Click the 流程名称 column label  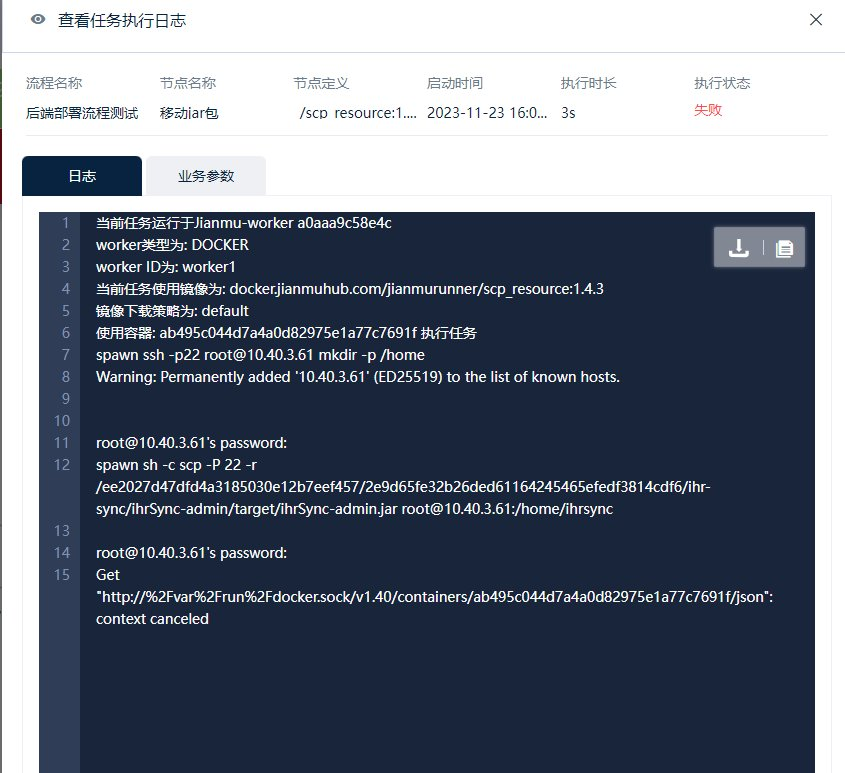[54, 83]
